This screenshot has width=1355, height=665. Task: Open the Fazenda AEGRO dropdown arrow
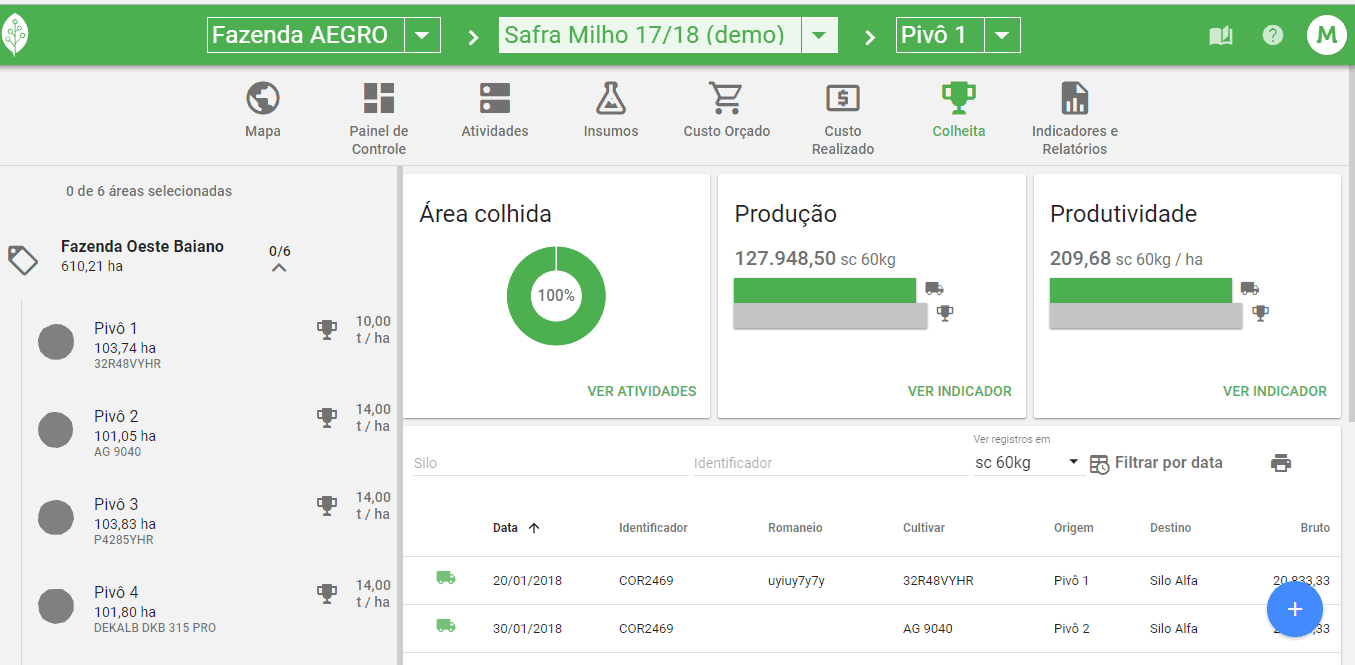422,36
